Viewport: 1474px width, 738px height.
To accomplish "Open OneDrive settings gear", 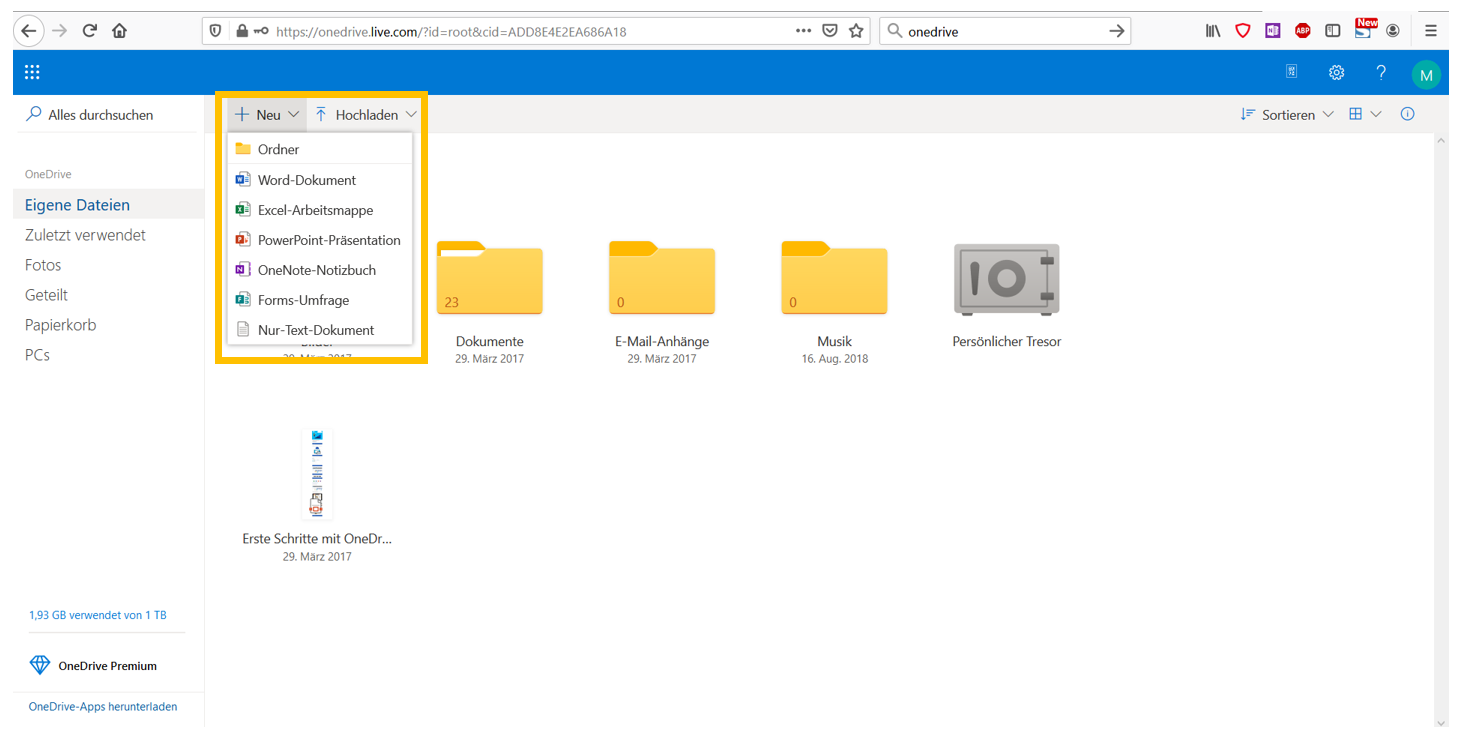I will [1336, 72].
